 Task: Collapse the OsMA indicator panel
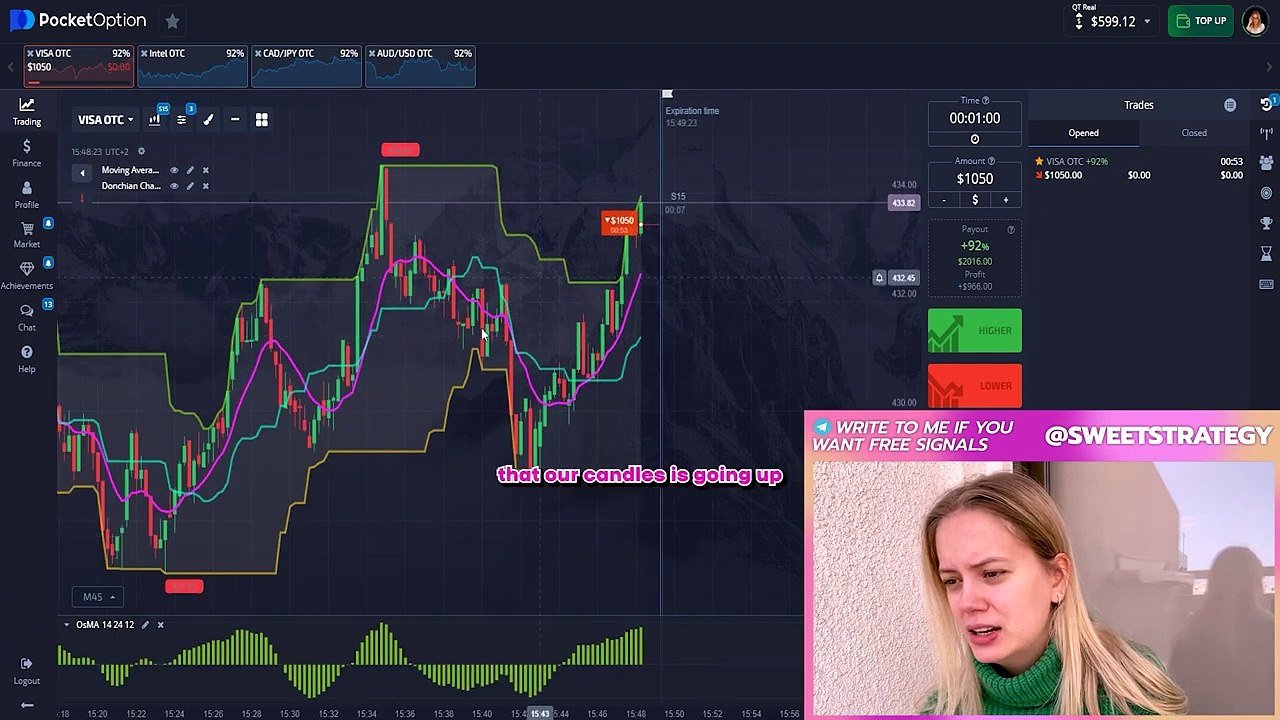67,625
